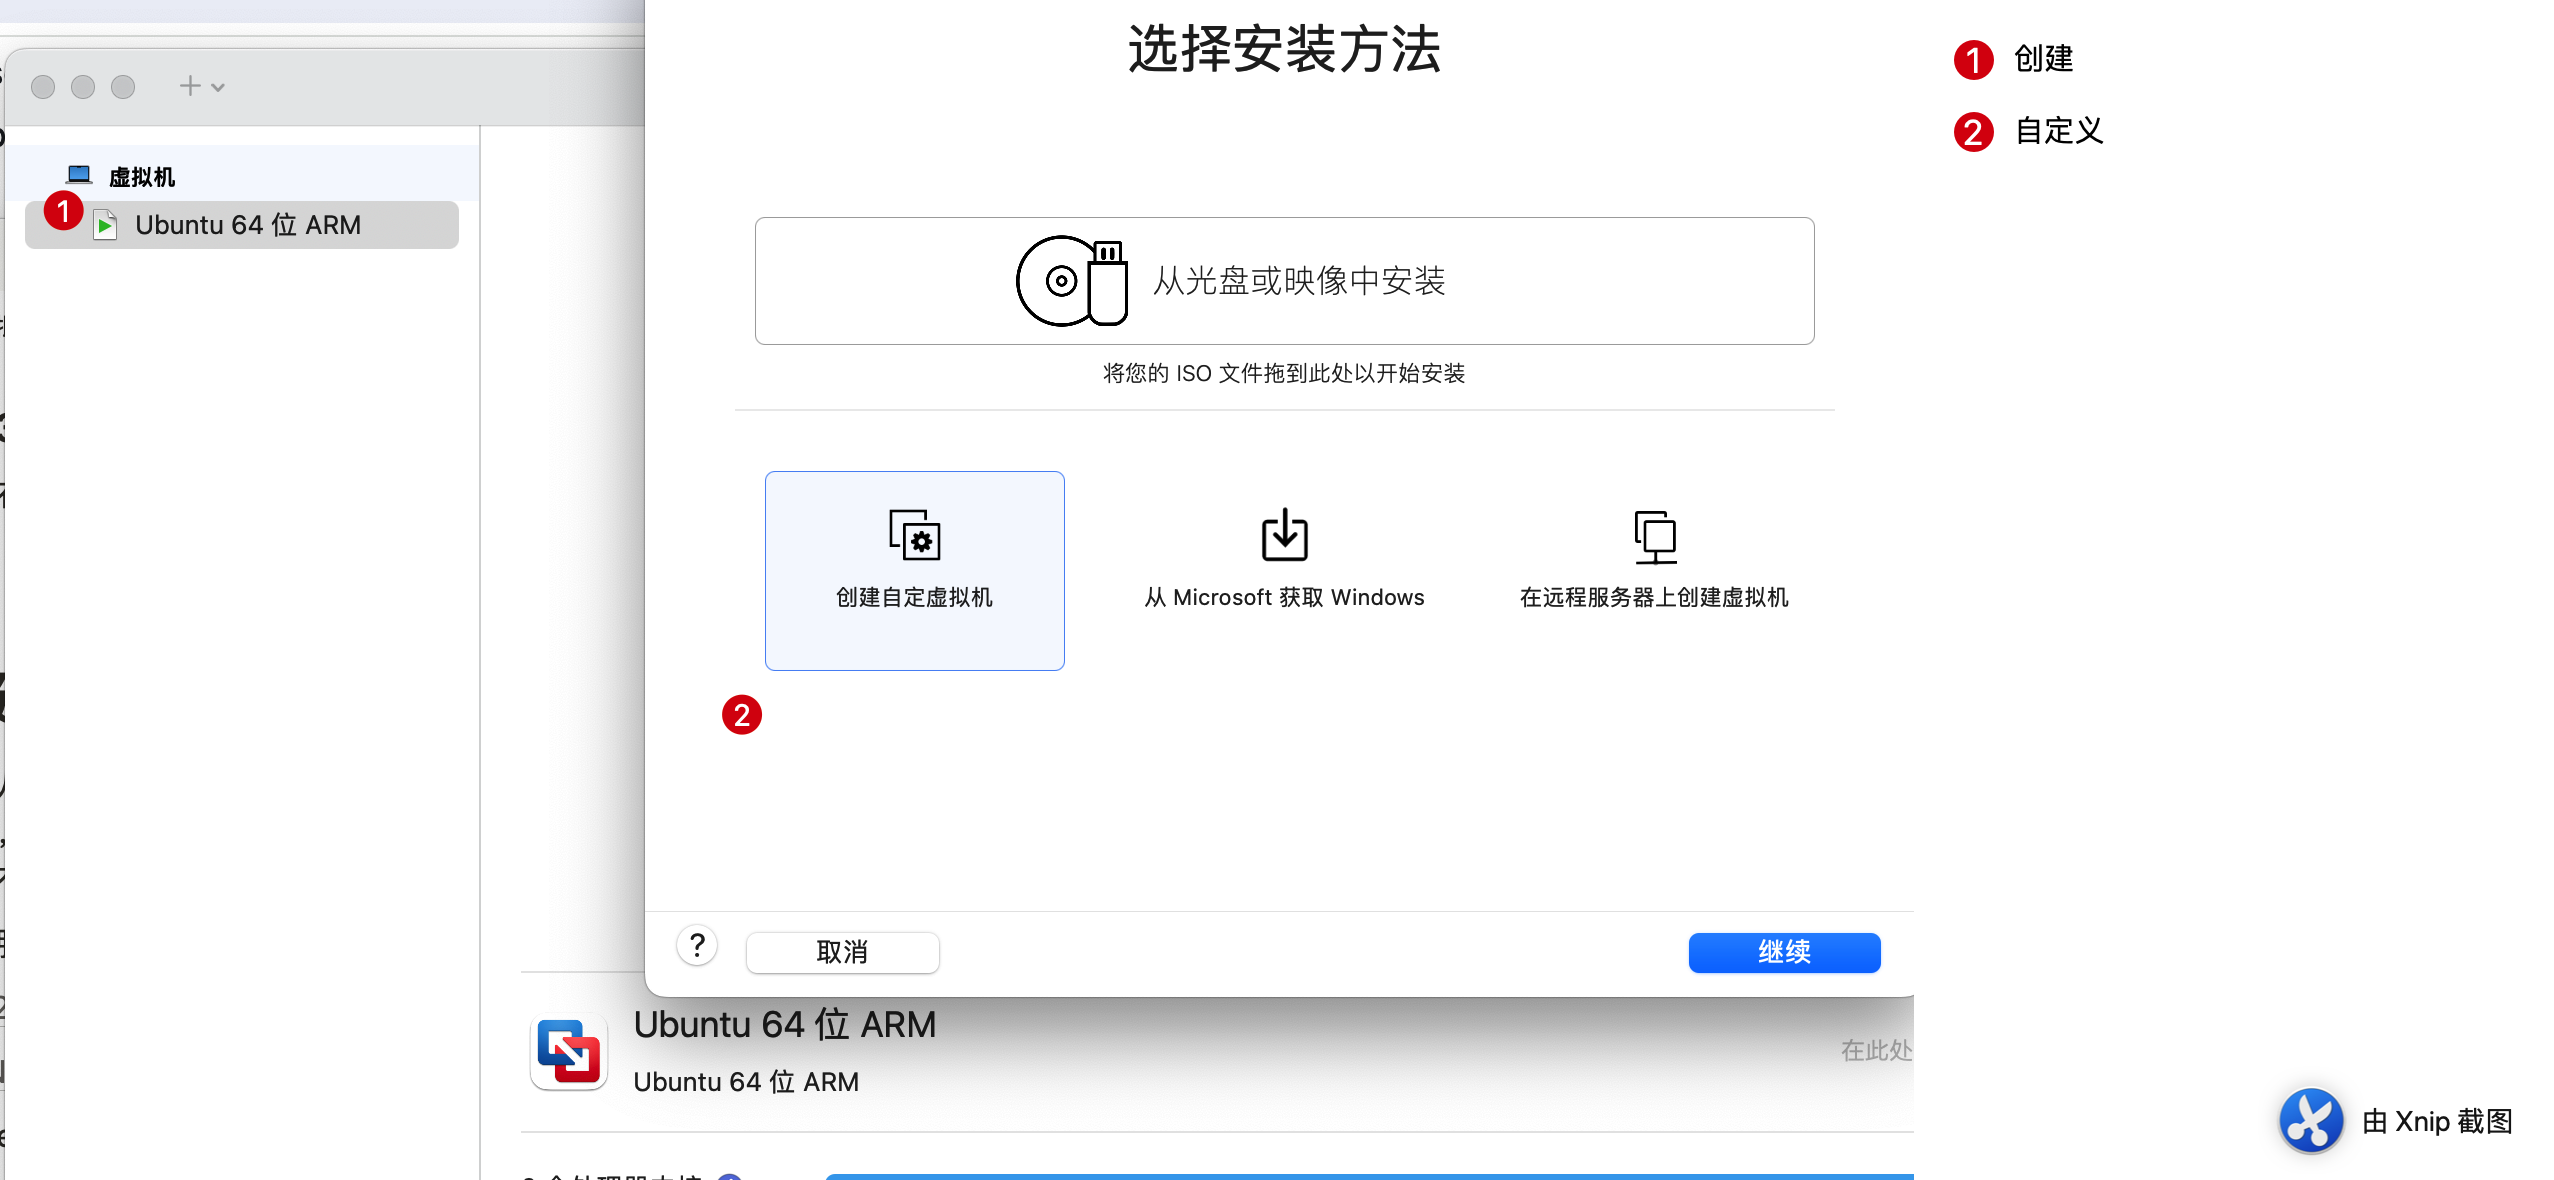Click the Windows download arrow icon
The image size is (2554, 1180).
pos(1284,535)
